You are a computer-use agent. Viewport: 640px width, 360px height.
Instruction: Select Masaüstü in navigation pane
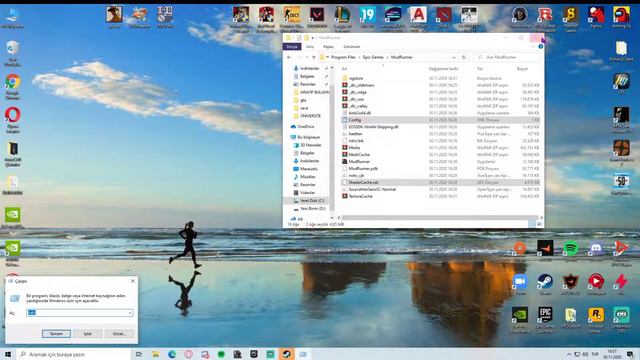coord(308,169)
